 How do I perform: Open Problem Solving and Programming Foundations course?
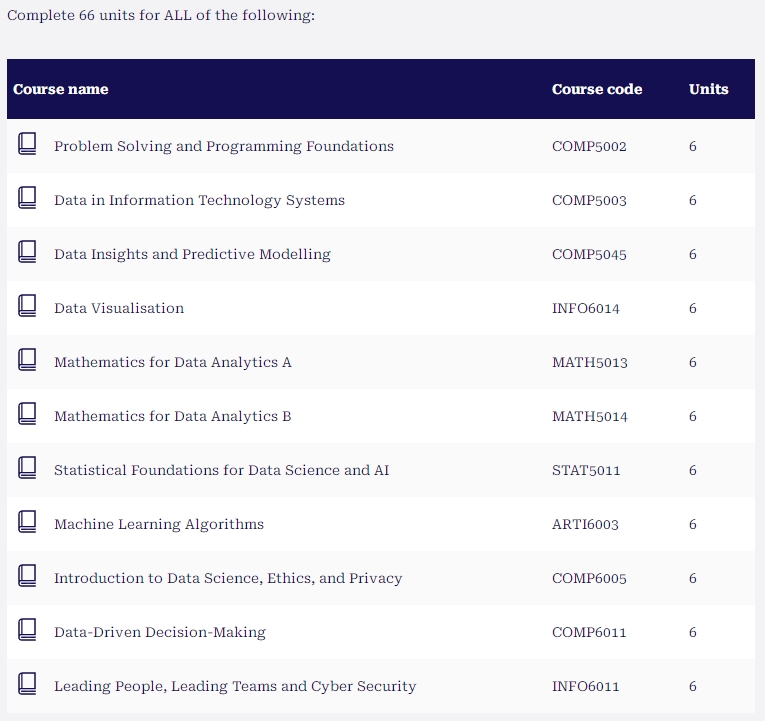[x=224, y=146]
